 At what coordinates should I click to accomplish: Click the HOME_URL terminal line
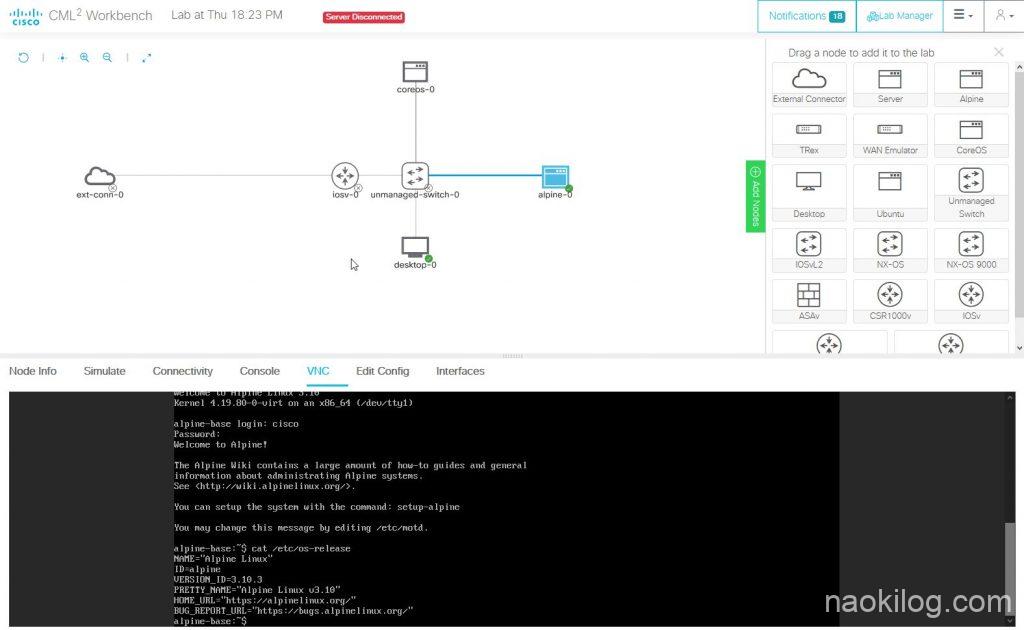(264, 601)
